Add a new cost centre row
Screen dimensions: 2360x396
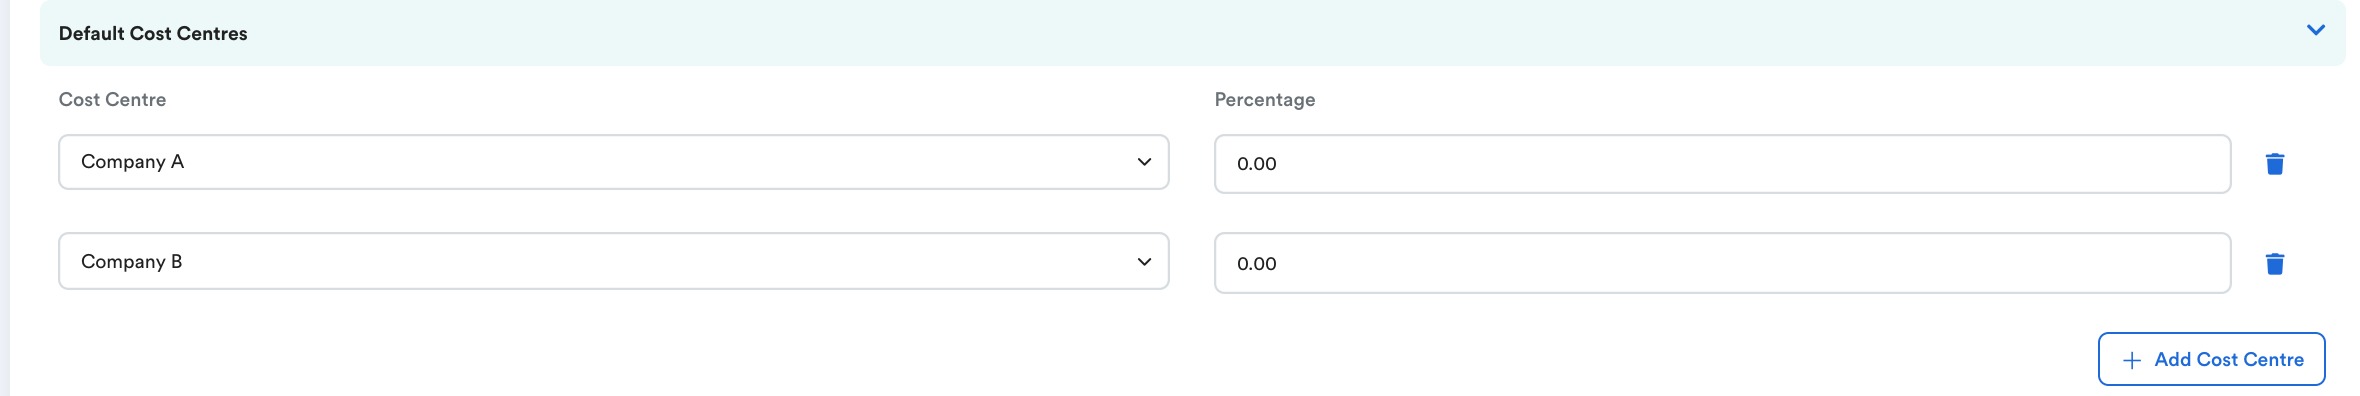2211,359
